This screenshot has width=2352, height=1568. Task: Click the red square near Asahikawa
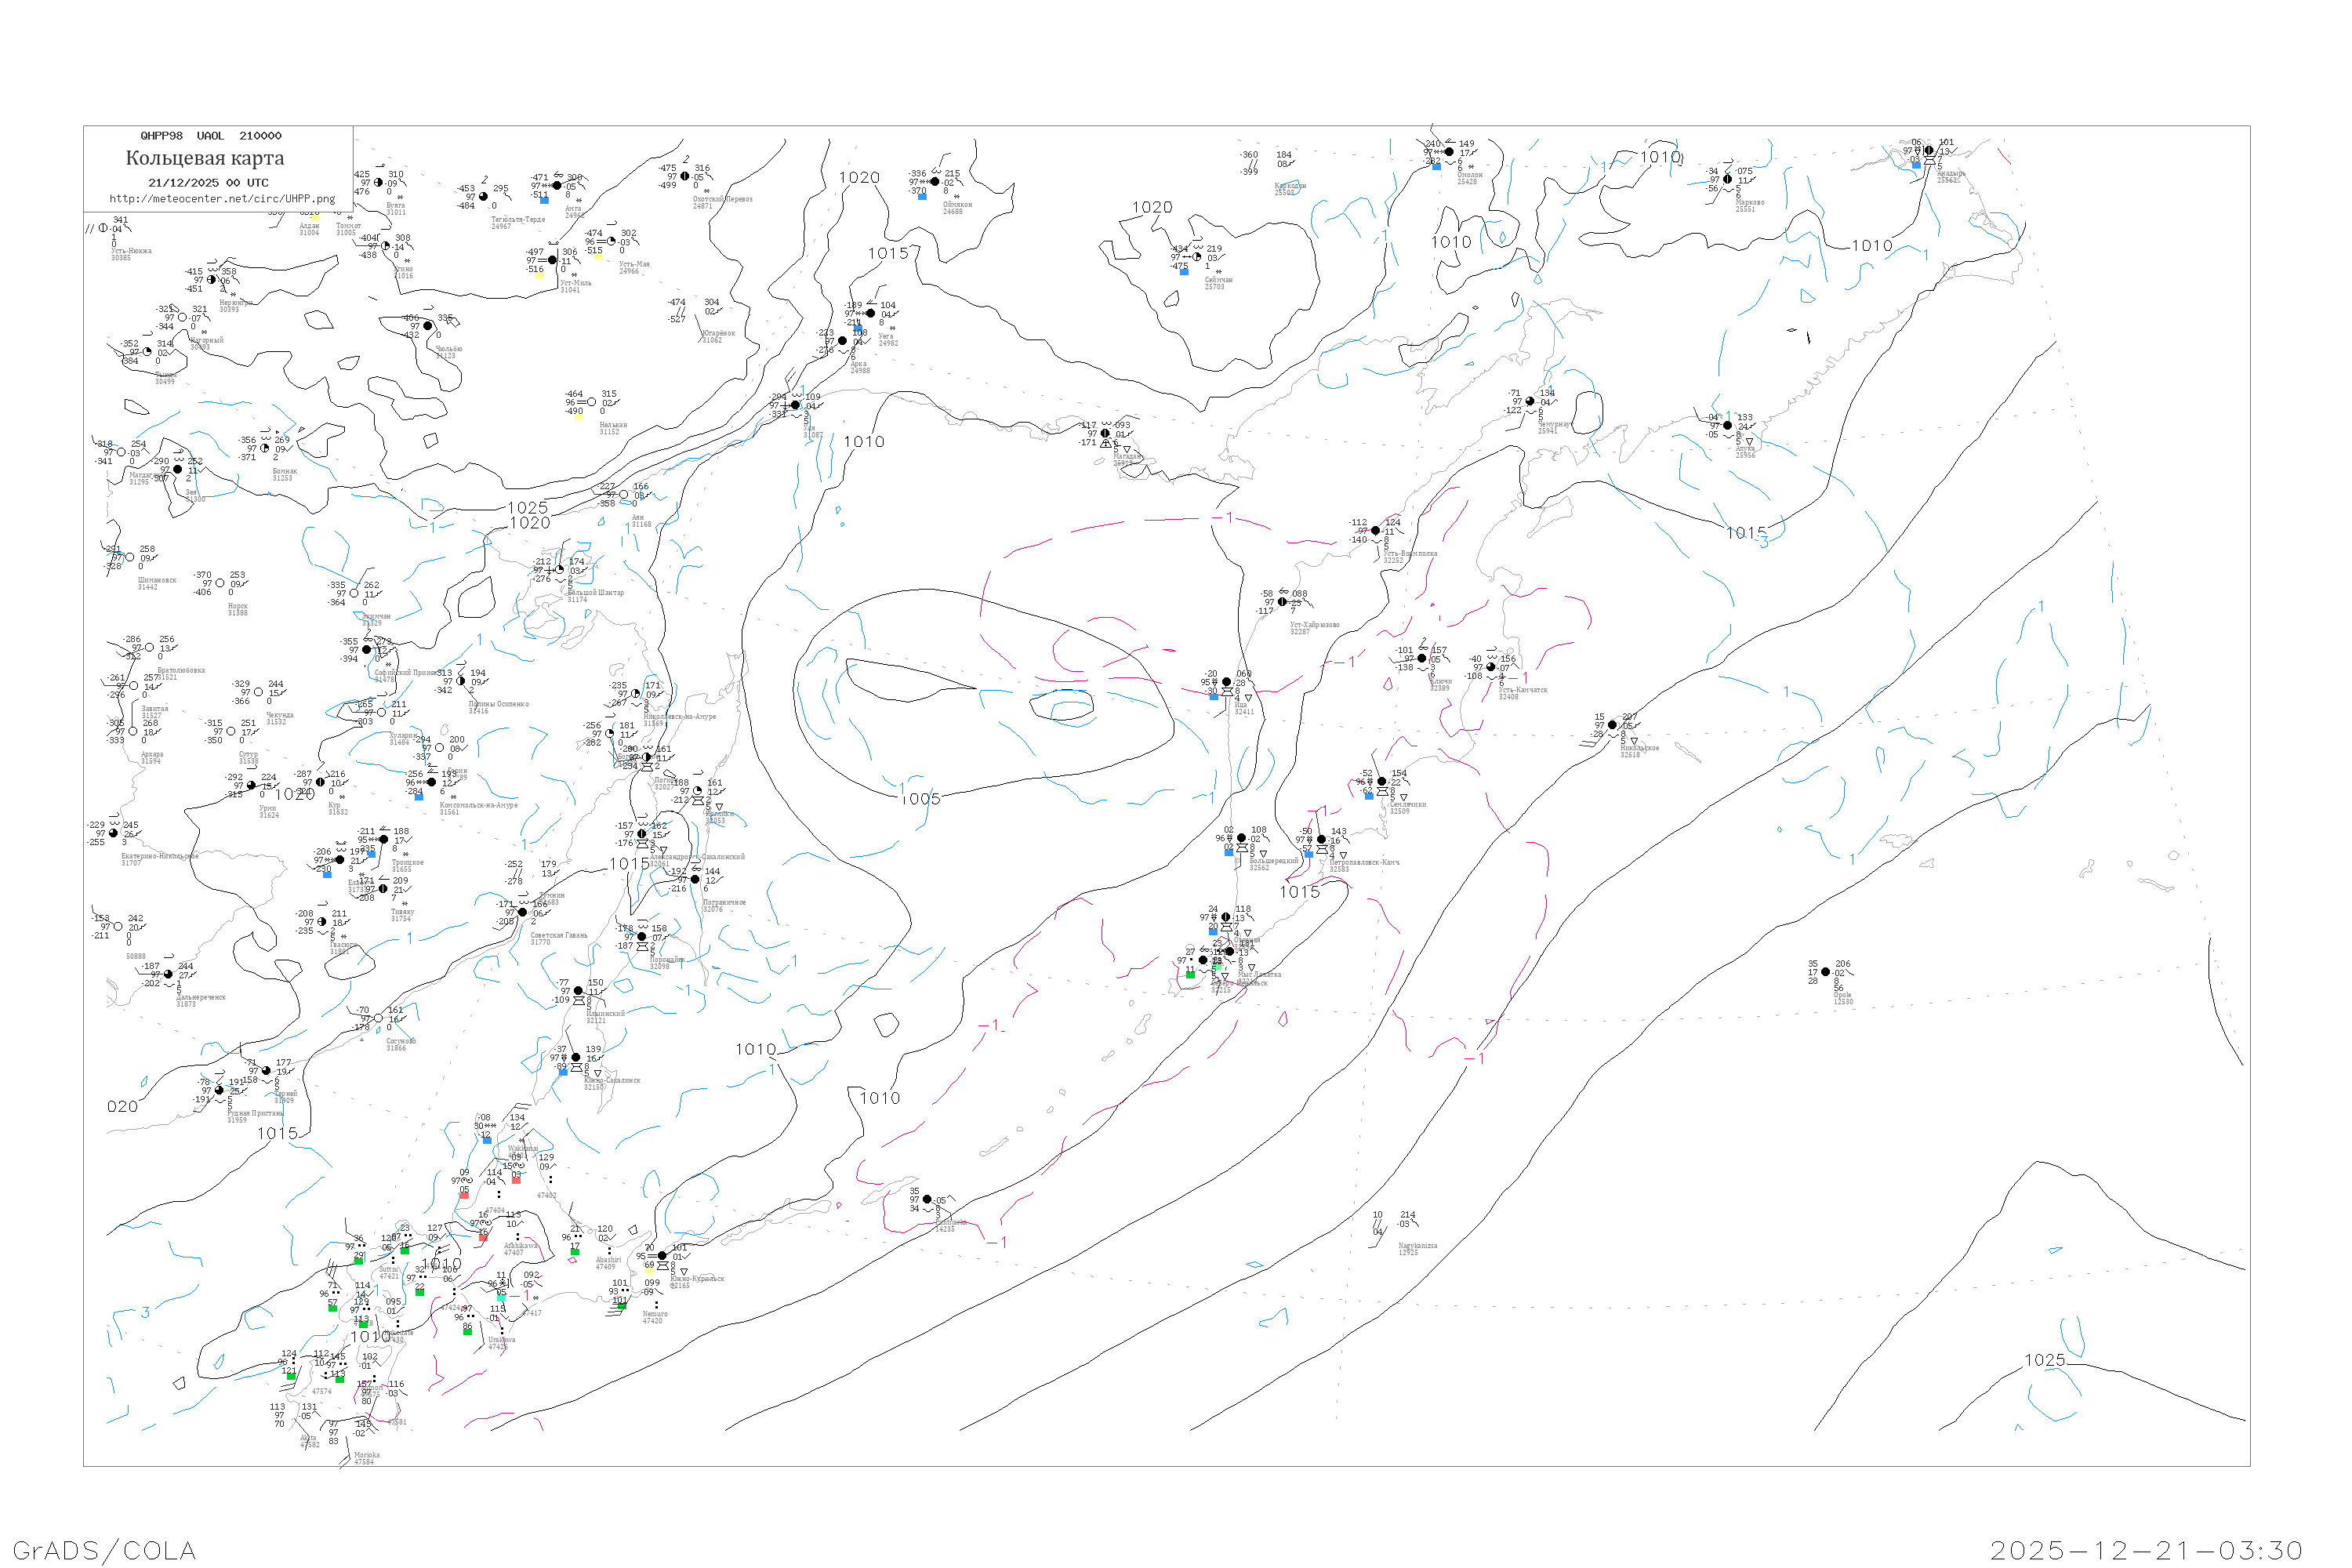[484, 1237]
